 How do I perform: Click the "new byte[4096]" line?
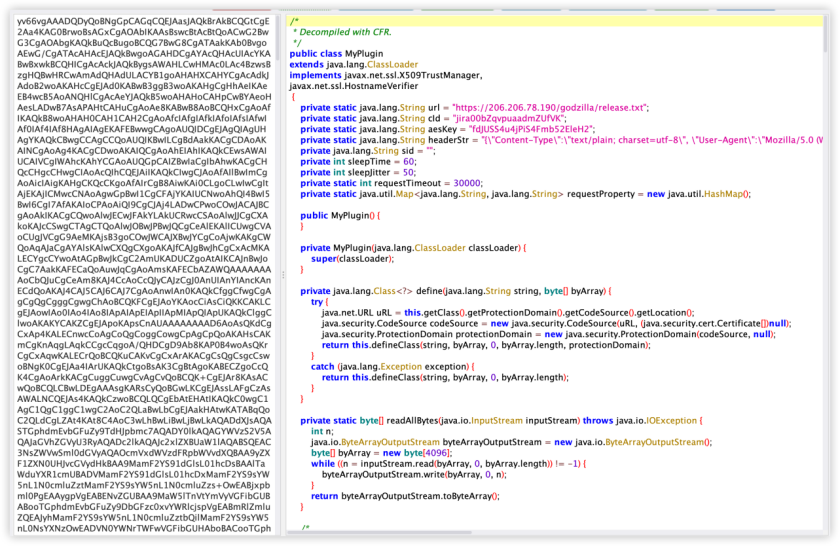point(381,453)
